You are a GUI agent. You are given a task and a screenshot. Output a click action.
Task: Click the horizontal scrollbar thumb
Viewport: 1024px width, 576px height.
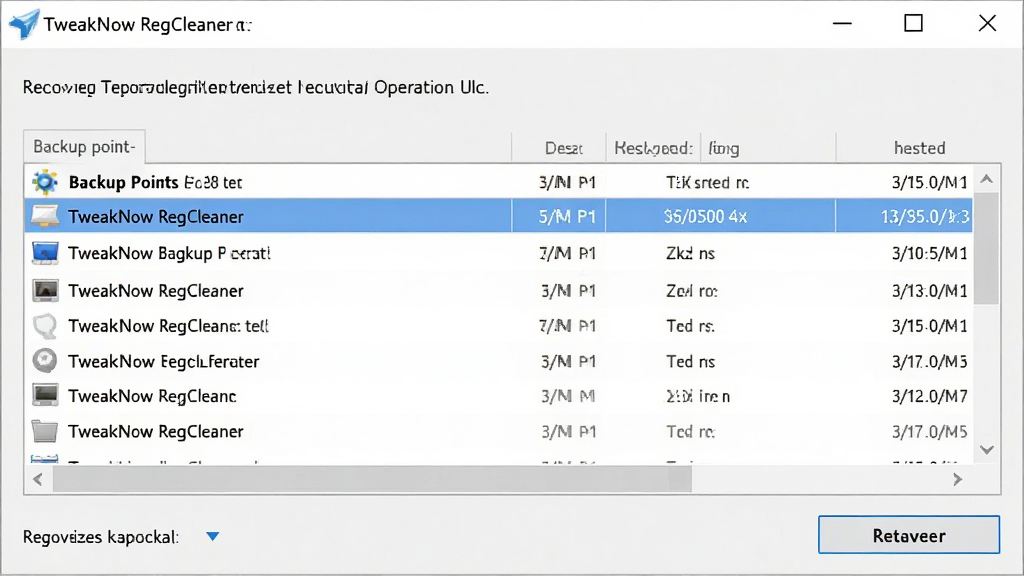pyautogui.click(x=372, y=479)
